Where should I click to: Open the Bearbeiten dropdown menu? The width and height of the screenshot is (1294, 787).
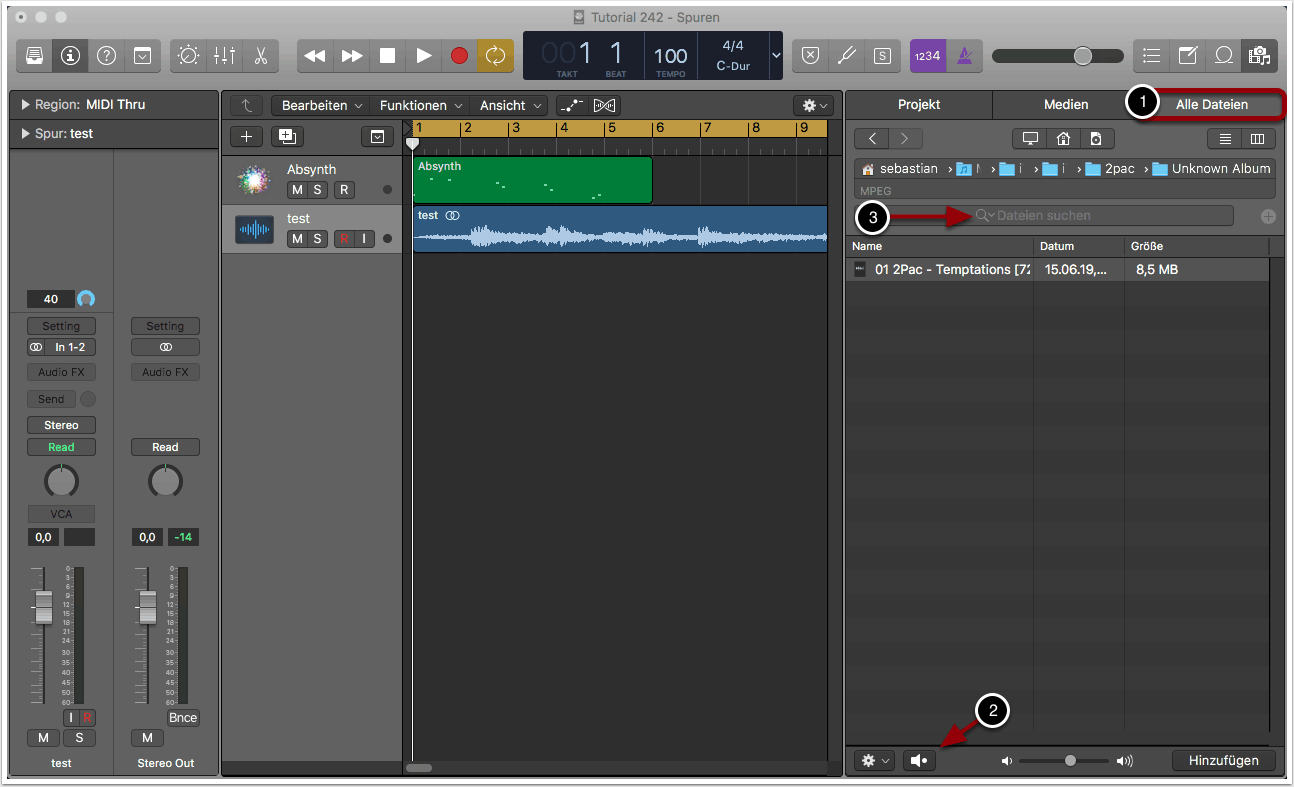320,105
